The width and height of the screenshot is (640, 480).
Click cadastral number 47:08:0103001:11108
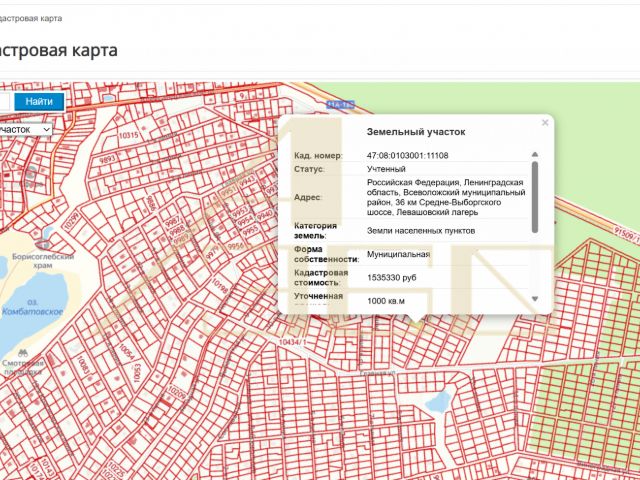click(407, 156)
